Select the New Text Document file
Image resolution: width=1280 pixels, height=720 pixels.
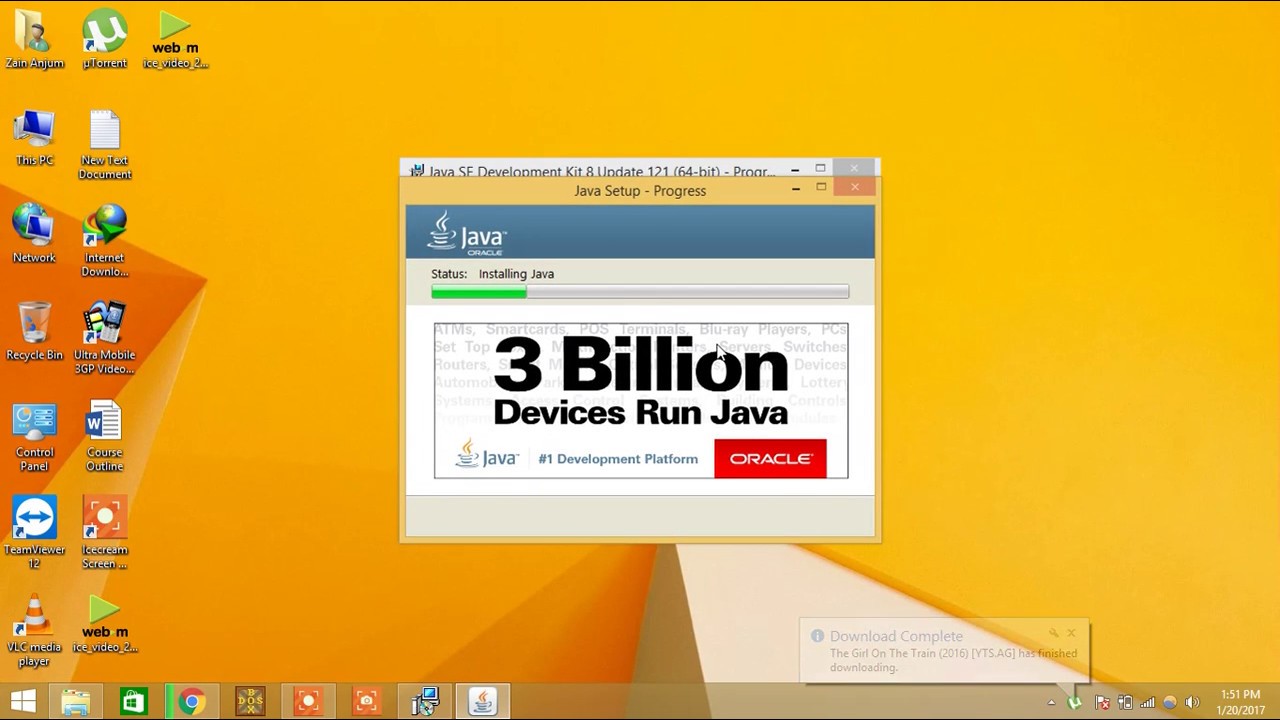tap(104, 145)
